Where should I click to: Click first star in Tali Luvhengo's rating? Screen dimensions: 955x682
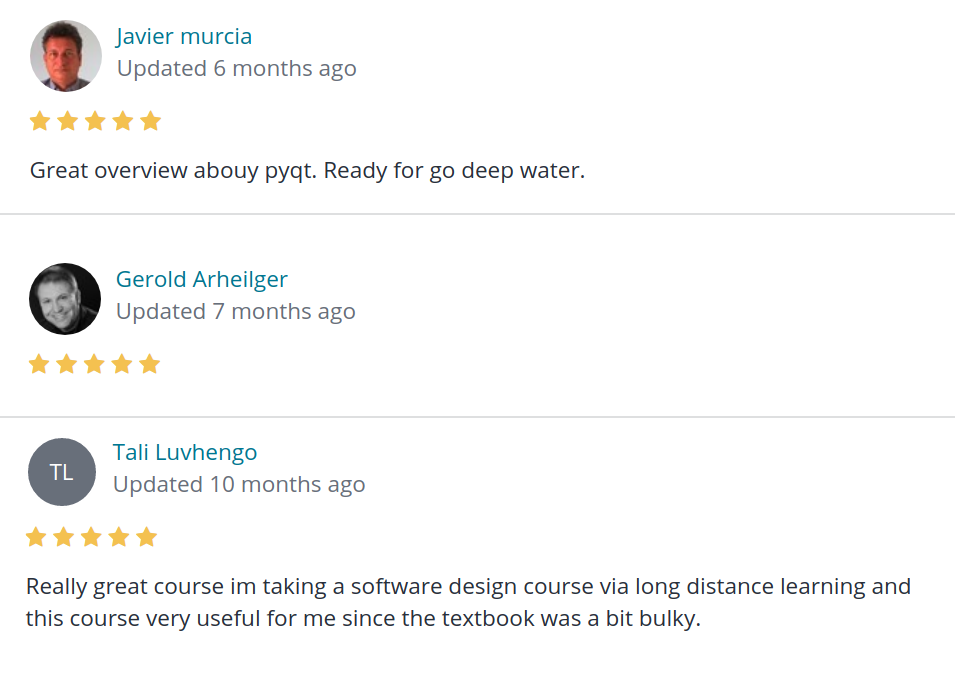coord(36,538)
